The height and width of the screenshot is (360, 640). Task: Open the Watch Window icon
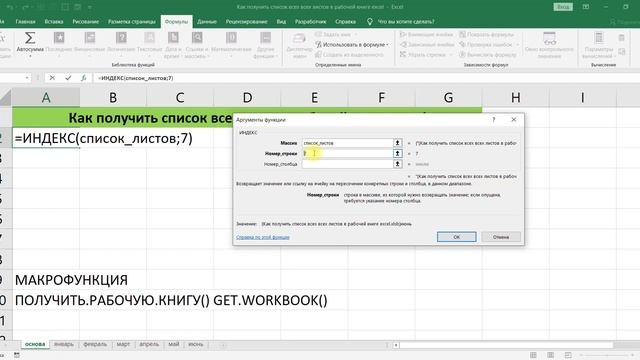click(x=549, y=39)
